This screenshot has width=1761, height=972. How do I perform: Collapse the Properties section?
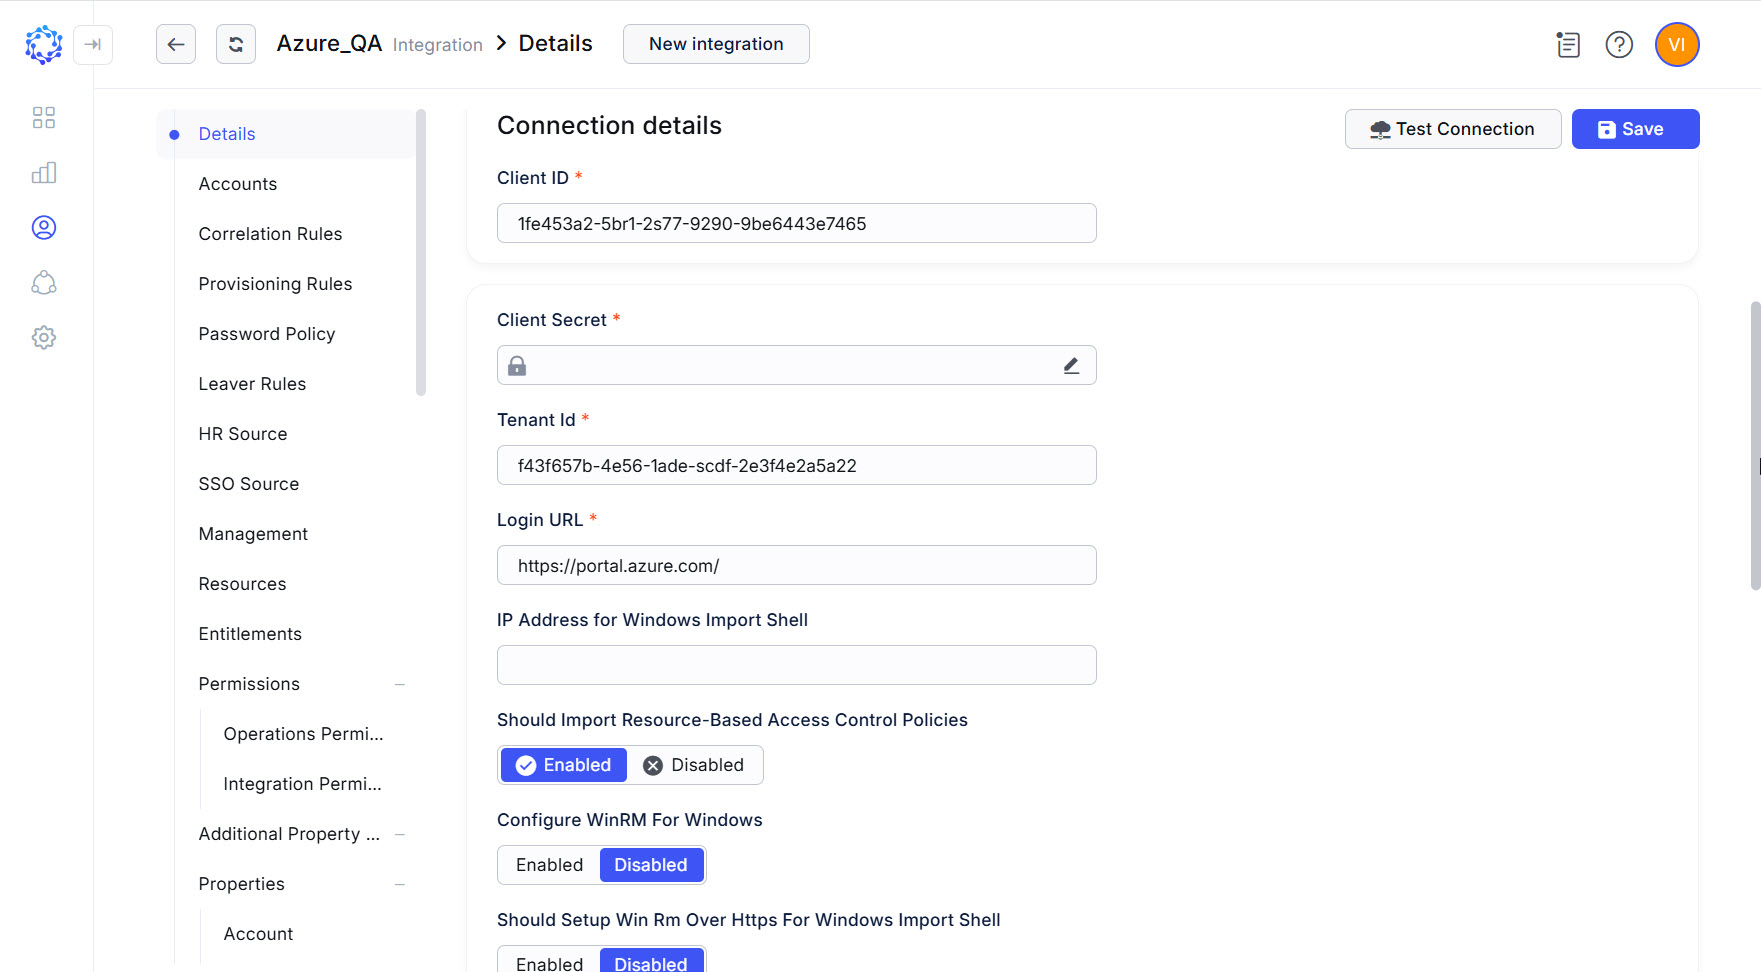[400, 884]
